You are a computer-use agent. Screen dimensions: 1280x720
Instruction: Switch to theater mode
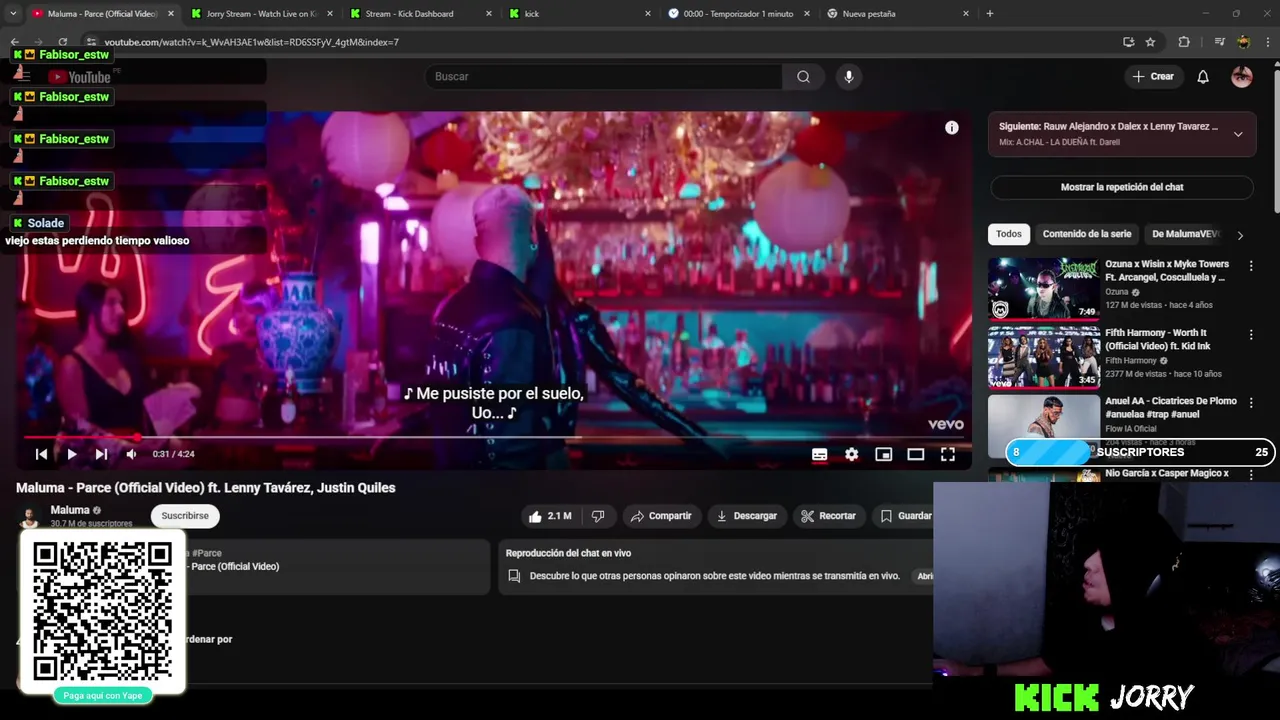(916, 454)
